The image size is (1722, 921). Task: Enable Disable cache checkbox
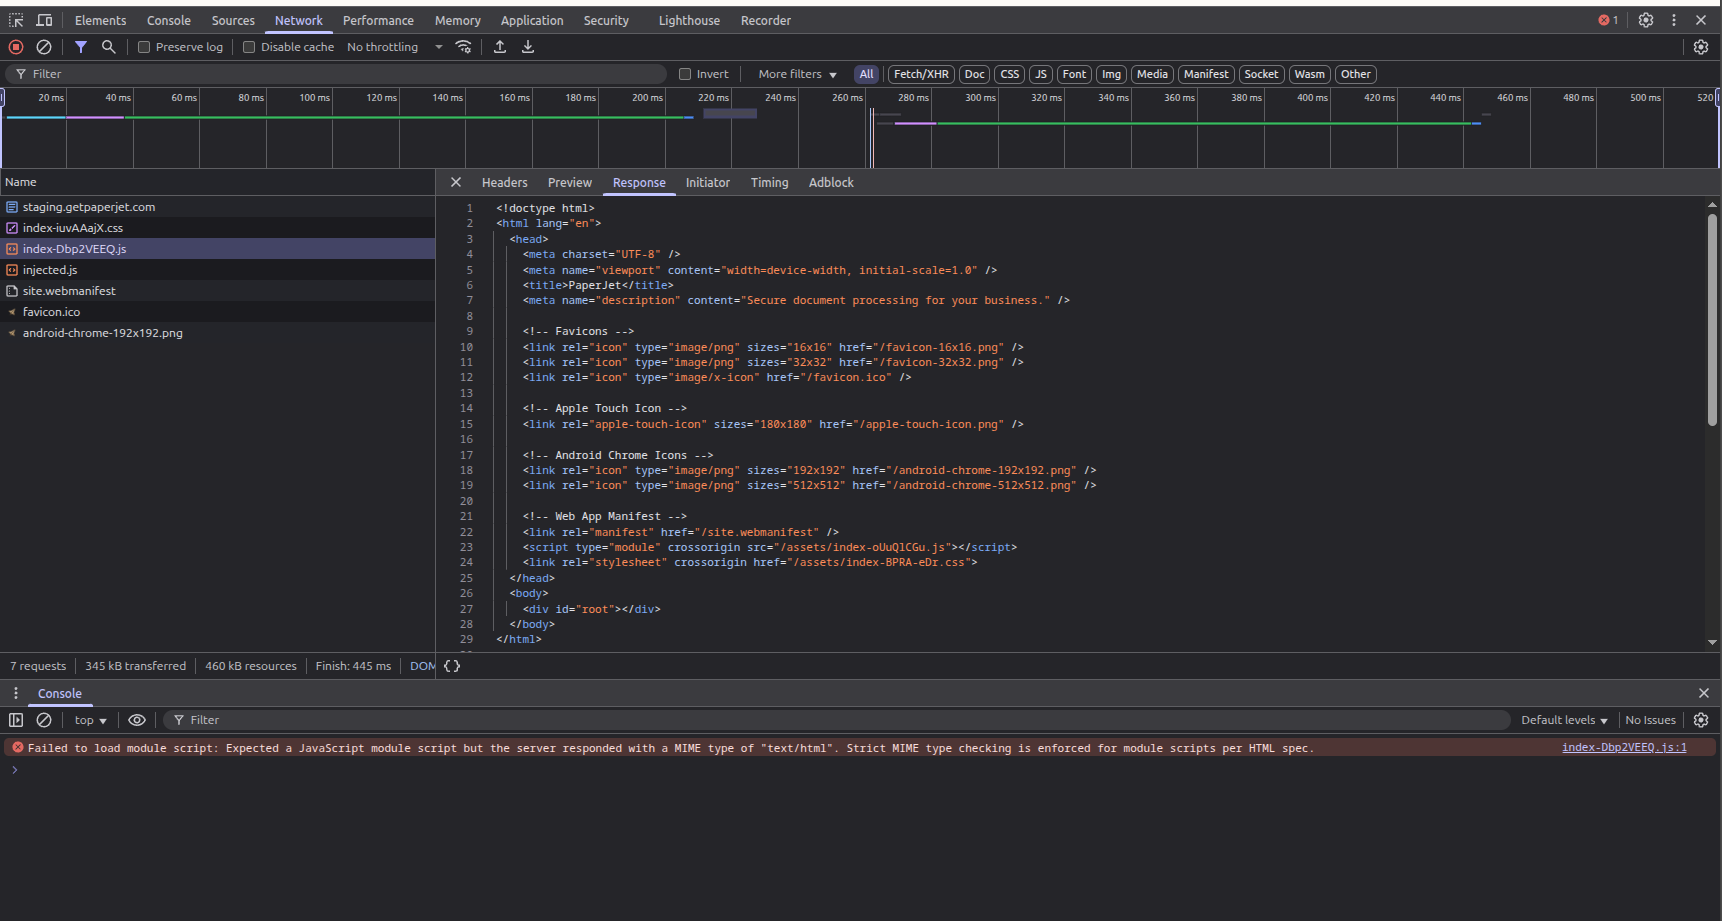click(x=249, y=47)
